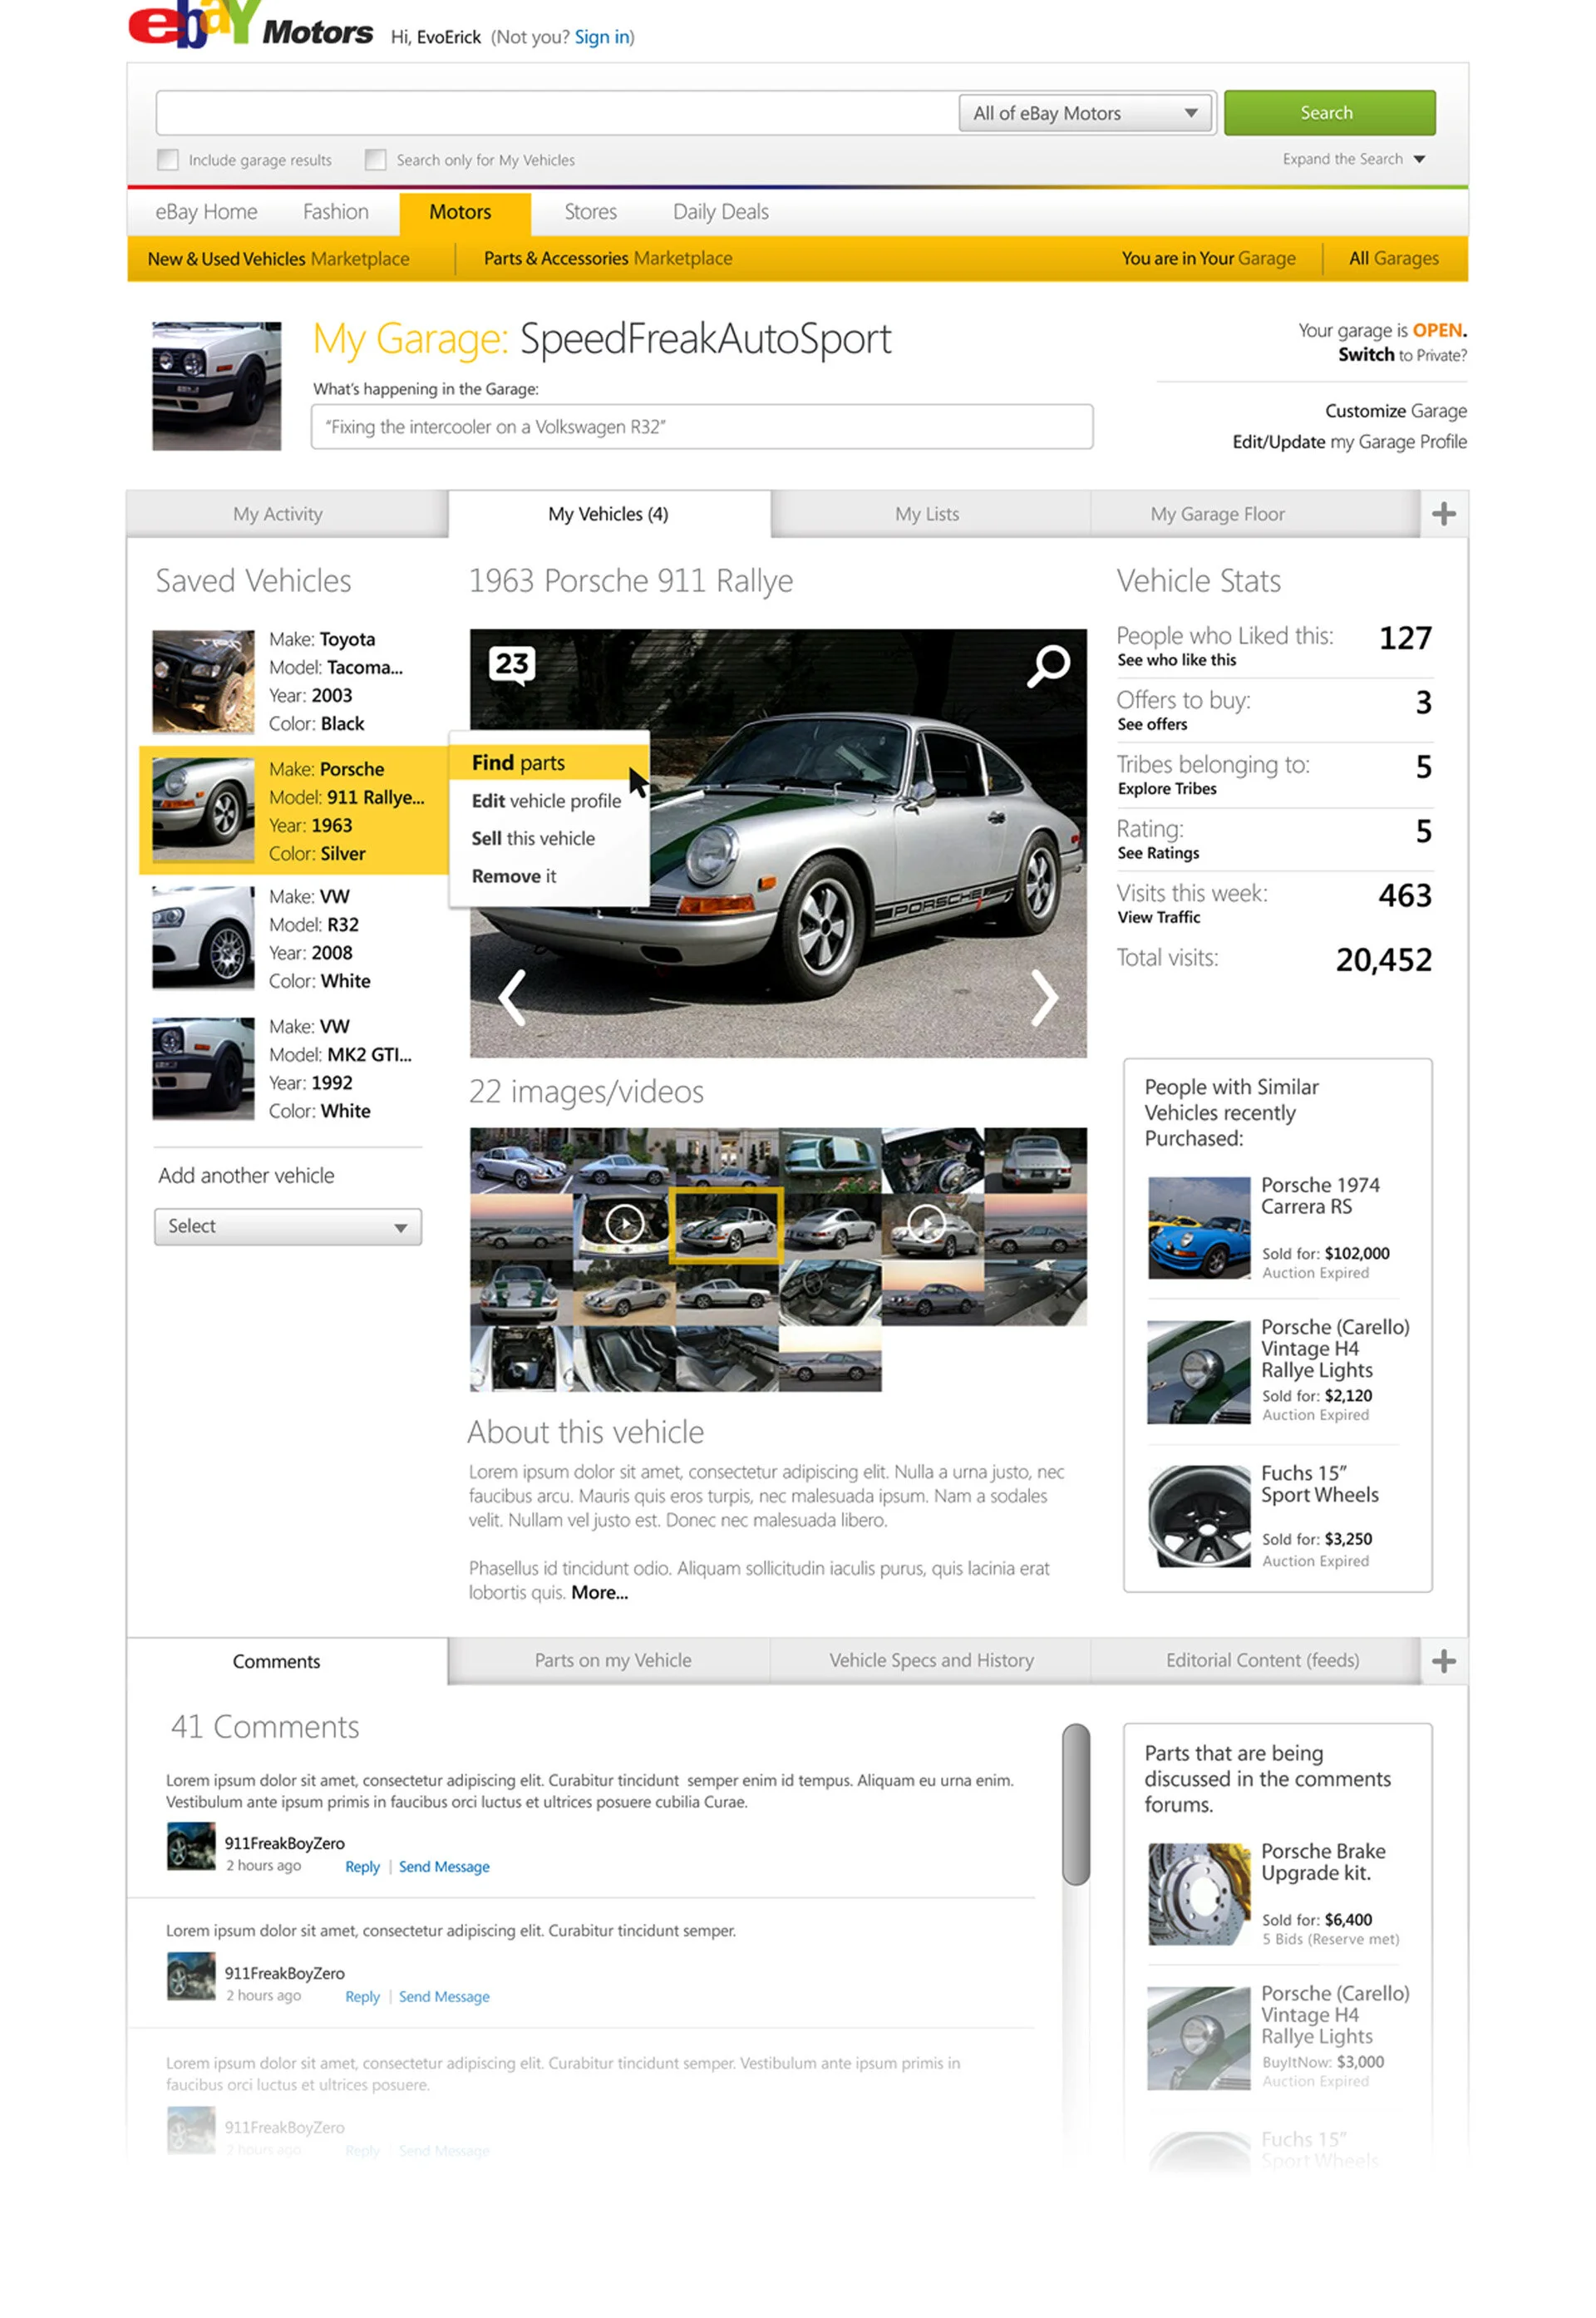
Task: Open Parts & Accessories Marketplace
Action: (608, 259)
